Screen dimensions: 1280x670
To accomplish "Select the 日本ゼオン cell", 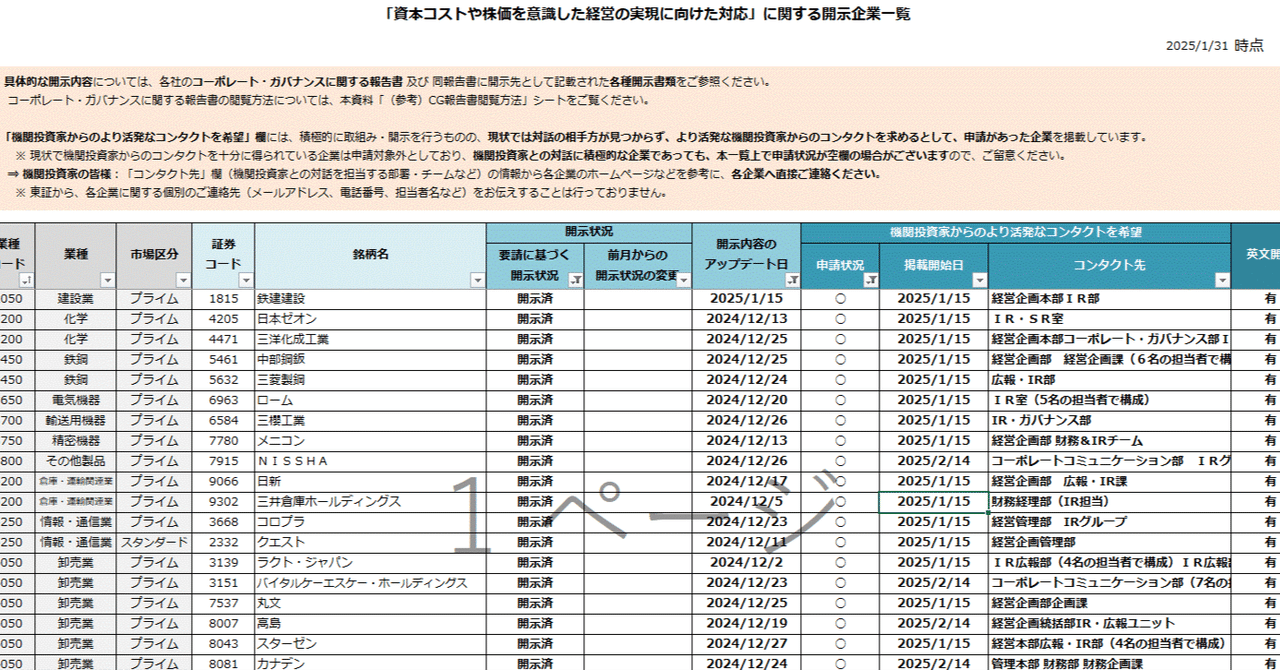I will (370, 319).
